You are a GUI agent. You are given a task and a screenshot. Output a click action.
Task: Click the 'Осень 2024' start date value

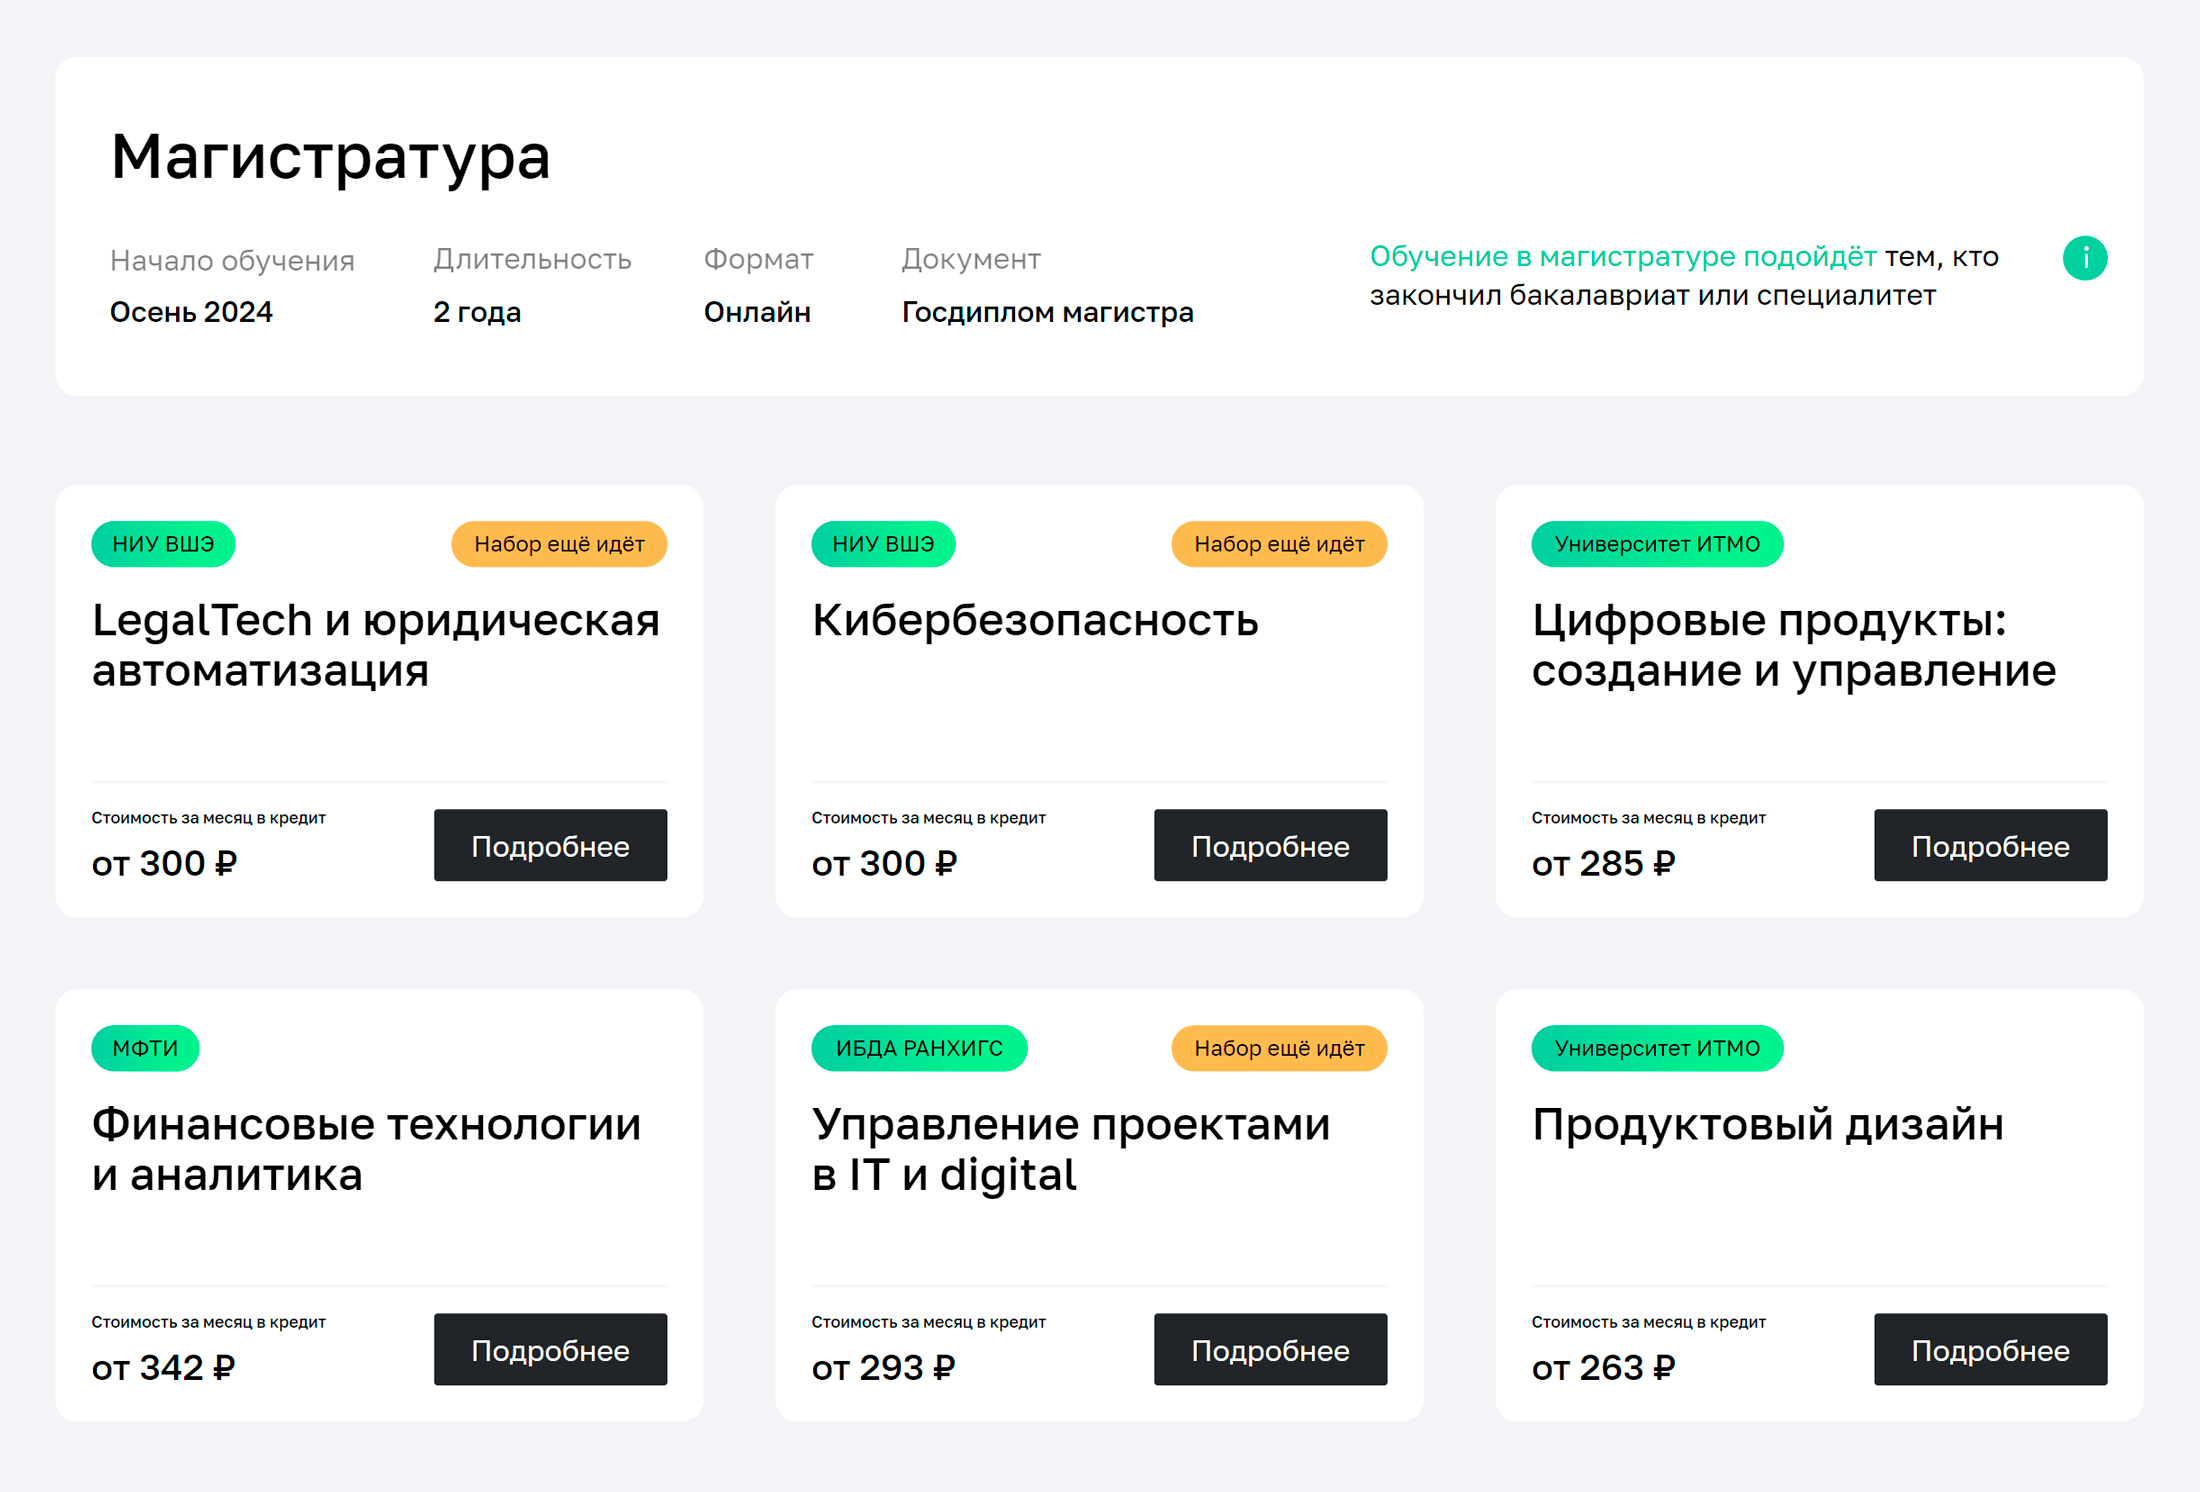(x=191, y=312)
